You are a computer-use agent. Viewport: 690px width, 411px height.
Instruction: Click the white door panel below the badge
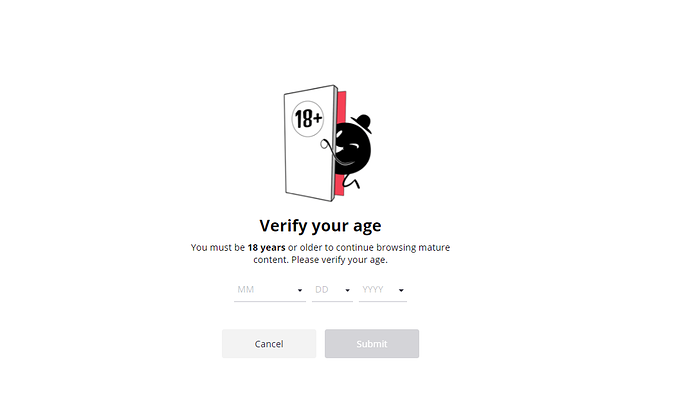click(306, 165)
